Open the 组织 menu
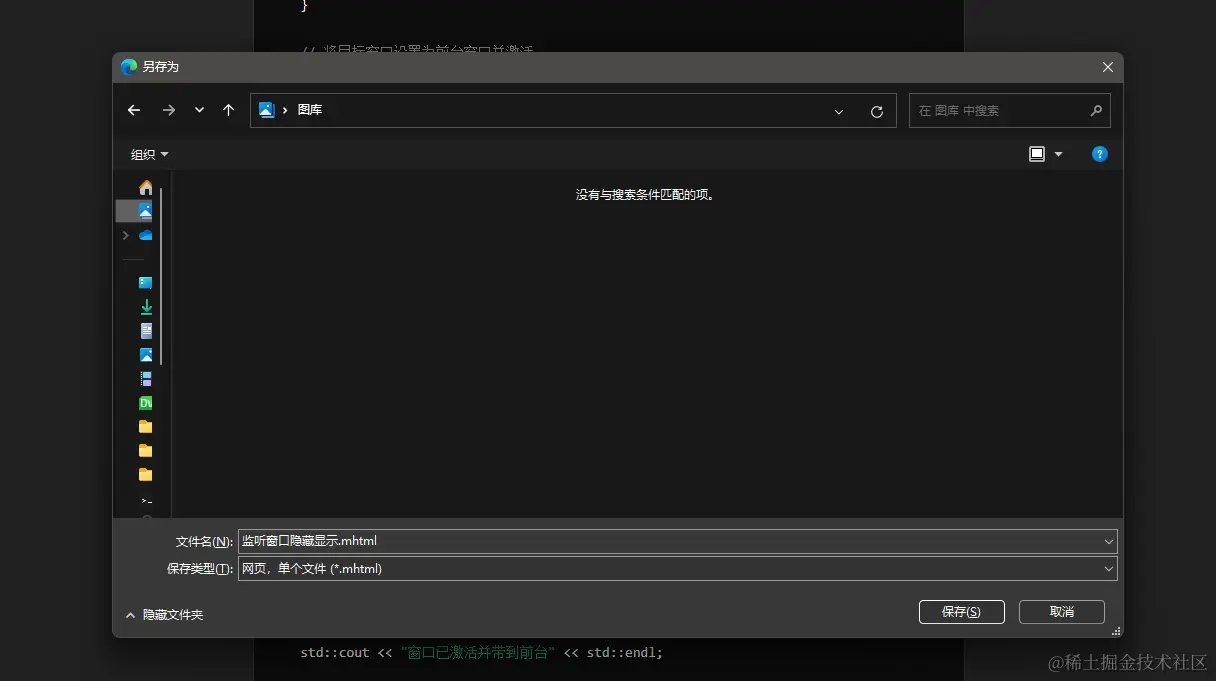1216x681 pixels. [150, 154]
